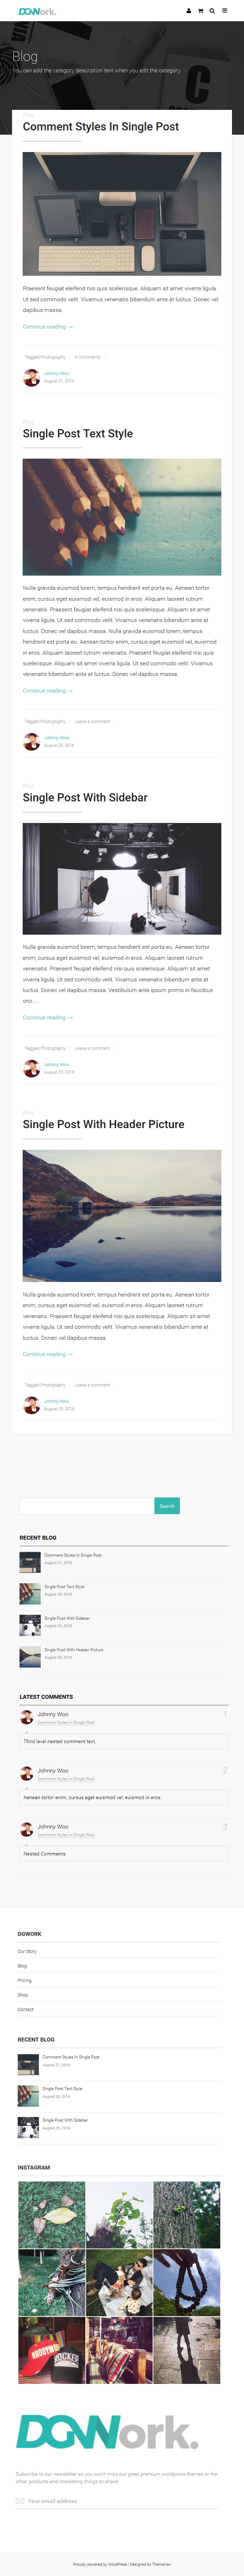
Task: Select "Our Story" in footer menu
Action: click(x=27, y=1951)
